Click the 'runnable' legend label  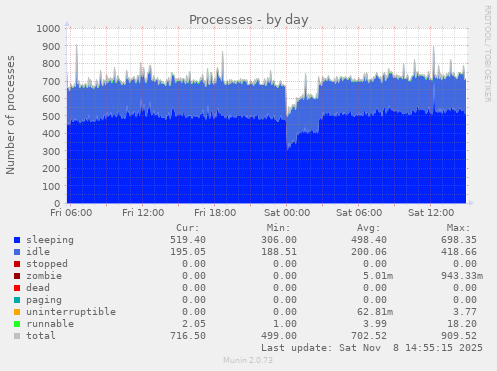click(50, 324)
